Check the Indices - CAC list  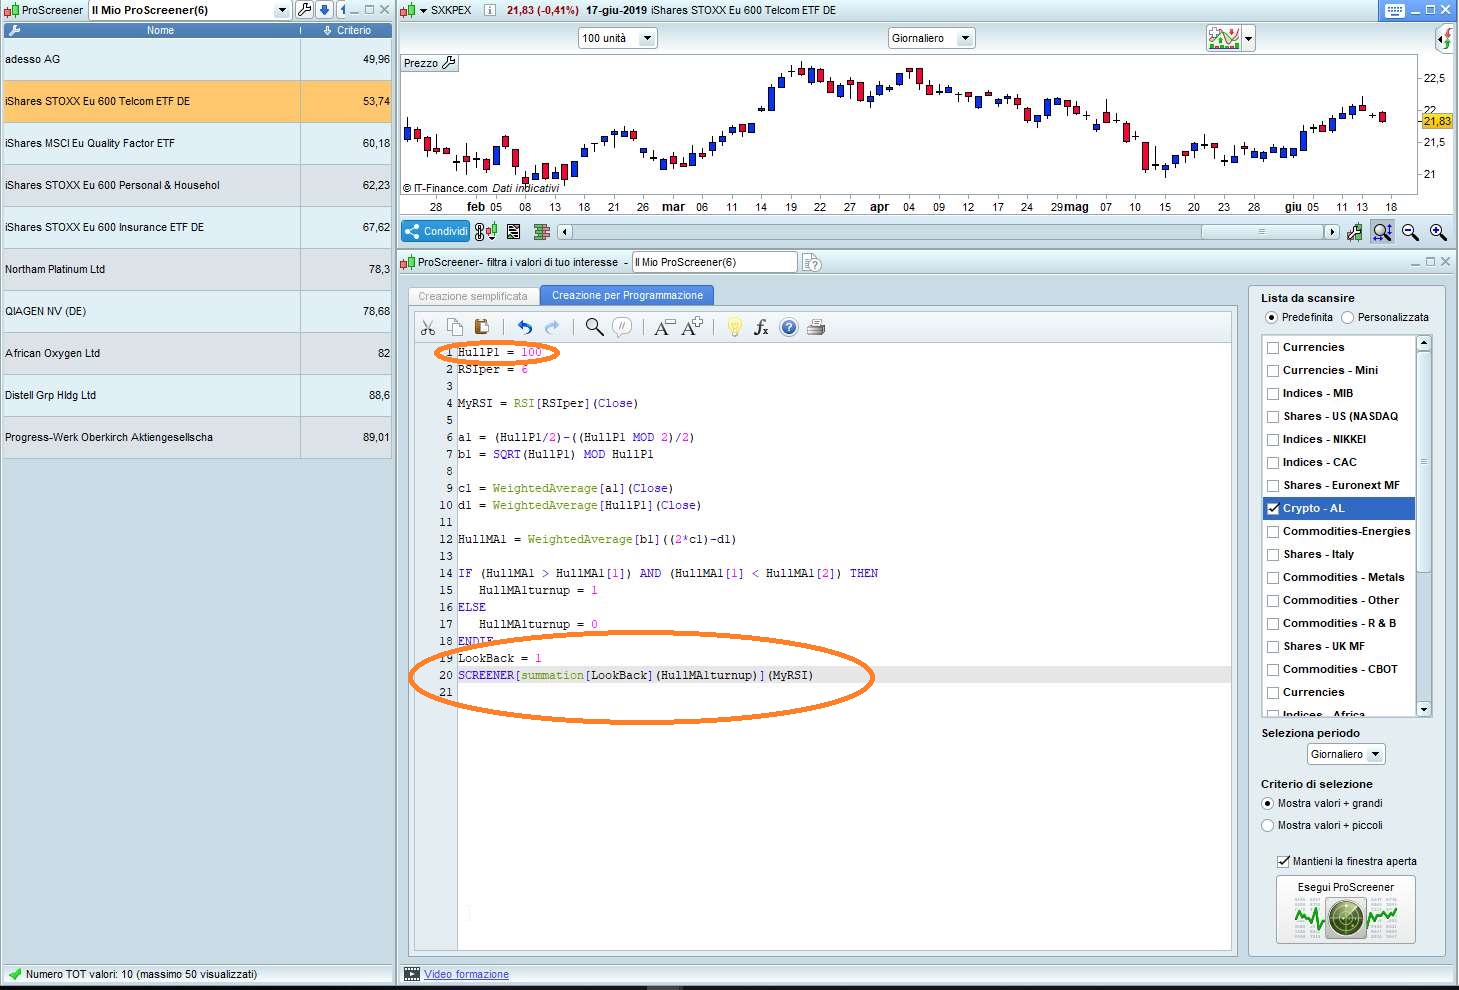[x=1273, y=463]
